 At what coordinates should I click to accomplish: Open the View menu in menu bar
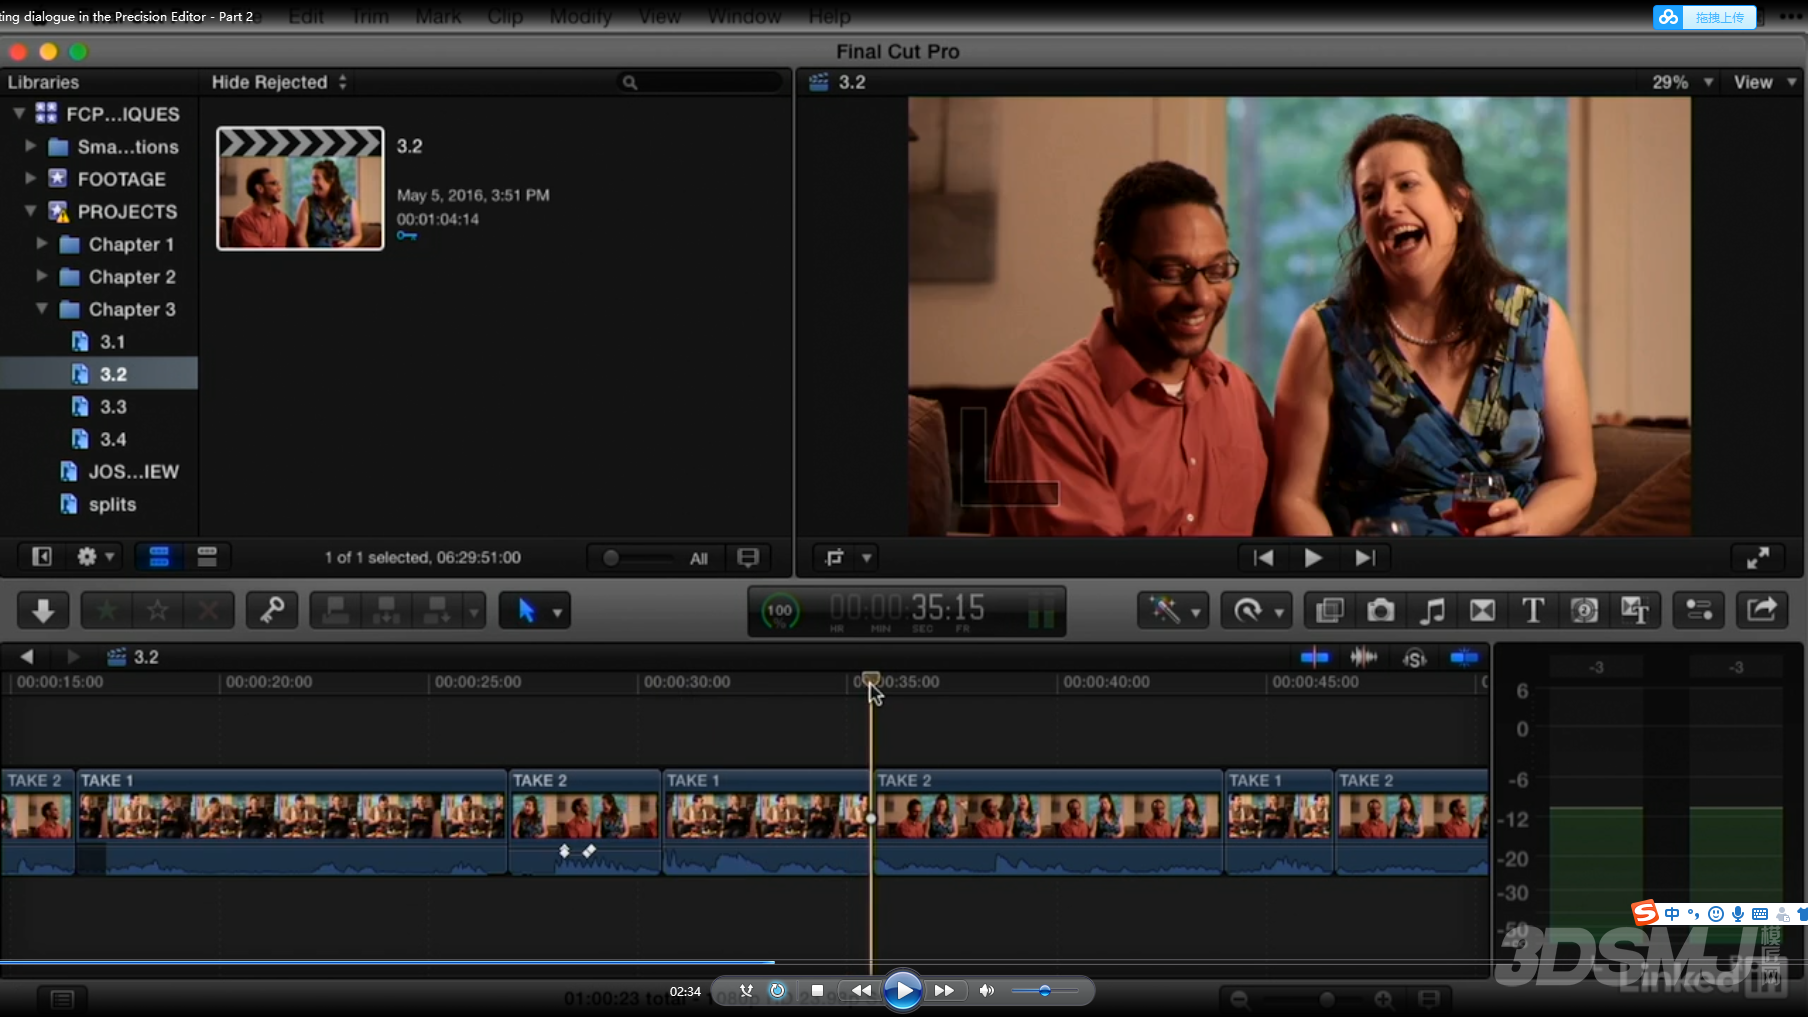[660, 17]
